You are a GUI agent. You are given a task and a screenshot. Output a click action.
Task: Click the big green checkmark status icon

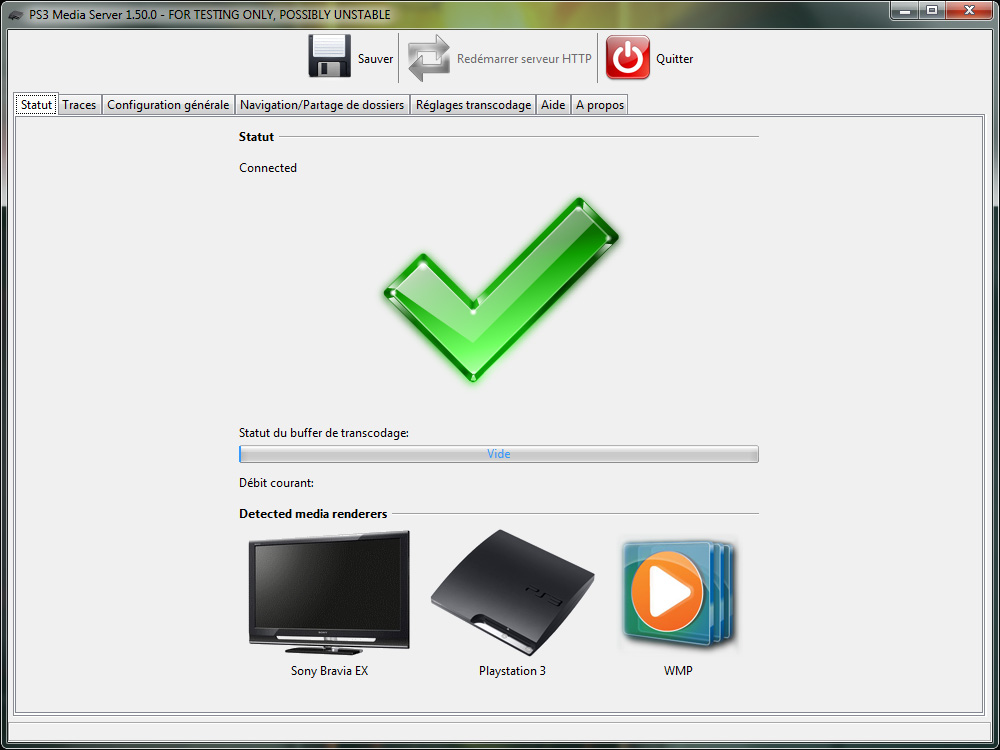click(501, 289)
